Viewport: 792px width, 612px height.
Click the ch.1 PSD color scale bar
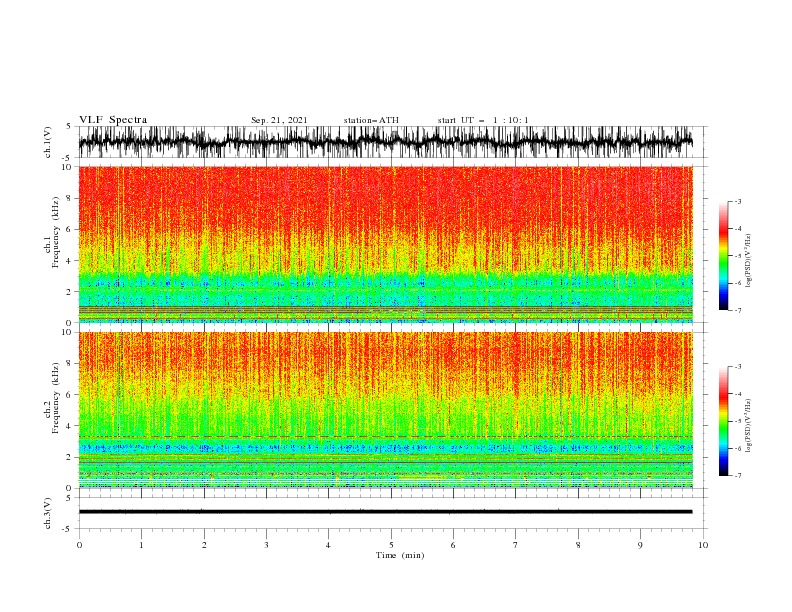723,256
